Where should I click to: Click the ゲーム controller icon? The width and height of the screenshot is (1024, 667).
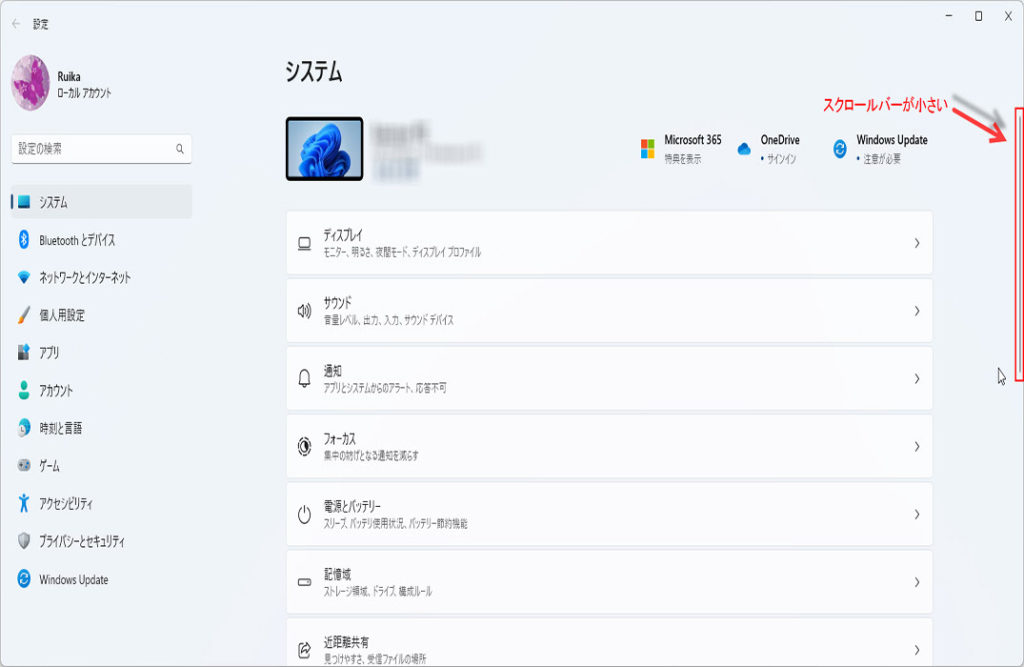tap(24, 466)
